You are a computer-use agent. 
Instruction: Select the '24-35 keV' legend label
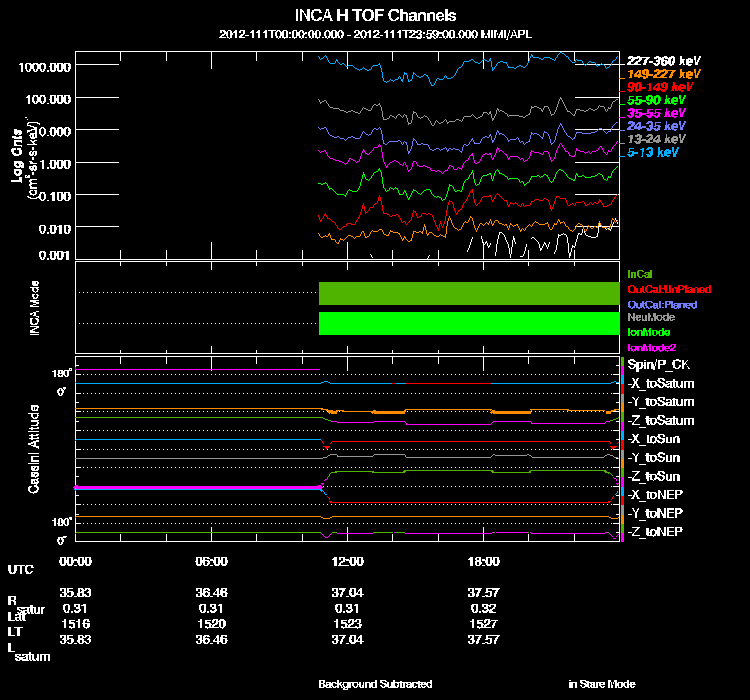(x=656, y=126)
